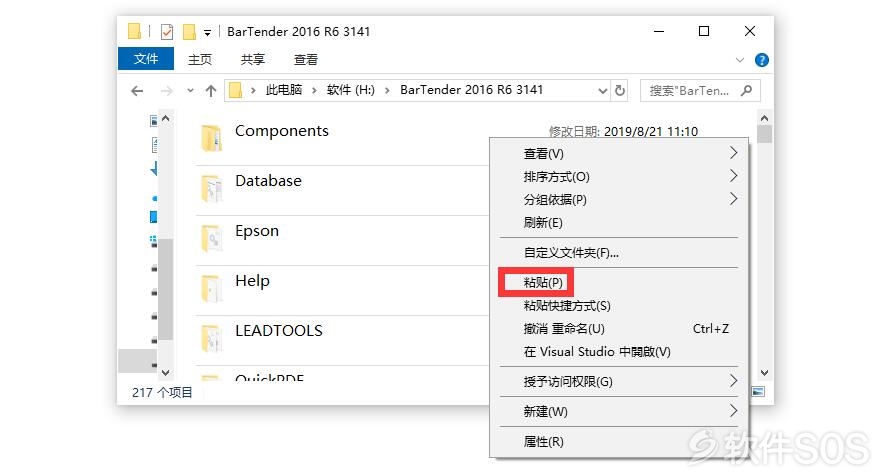Screen dimensions: 883x475
Task: Open the 主页 ribbon tab
Action: (x=199, y=59)
